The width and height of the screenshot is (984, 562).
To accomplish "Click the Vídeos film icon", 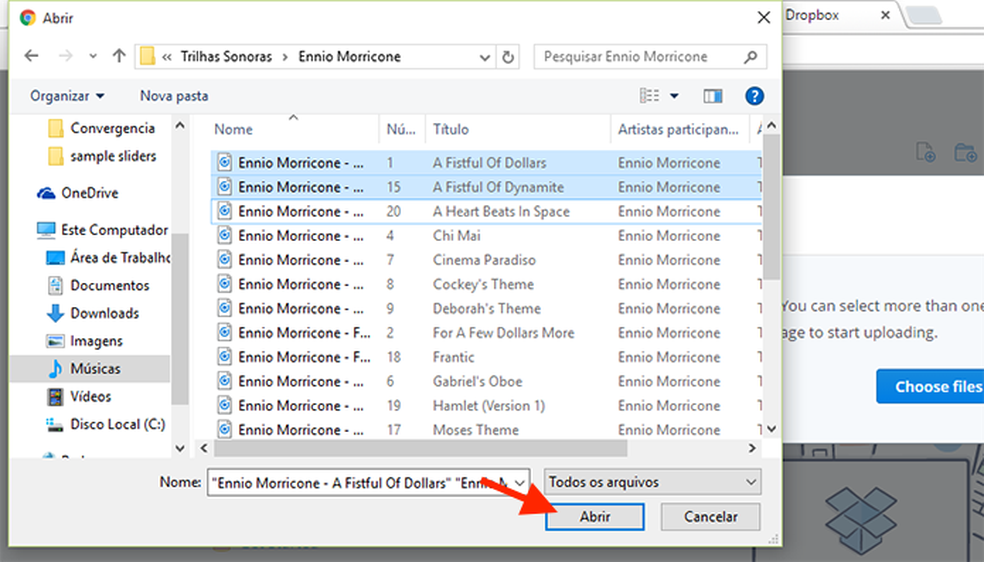I will [x=55, y=396].
